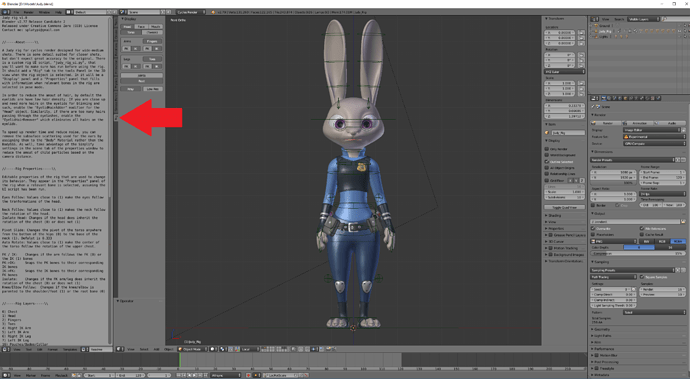The image size is (690, 379).
Task: Open the Cycles Render engine dropdown
Action: [191, 12]
